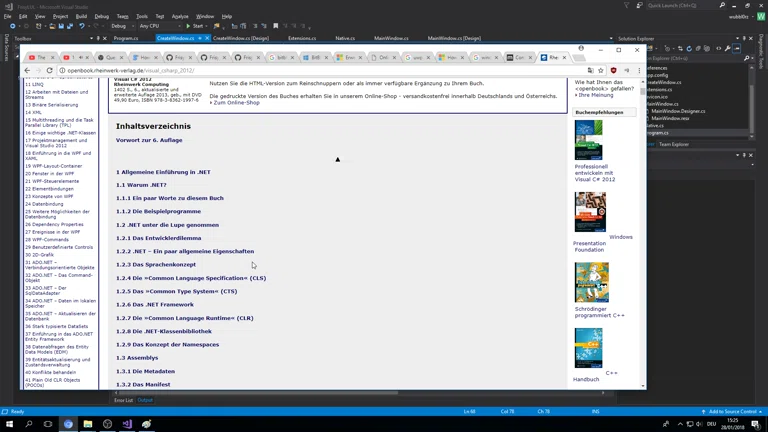Click Solution Explorer properties wrench icon
Viewport: 768px width, 432px height.
tap(728, 48)
